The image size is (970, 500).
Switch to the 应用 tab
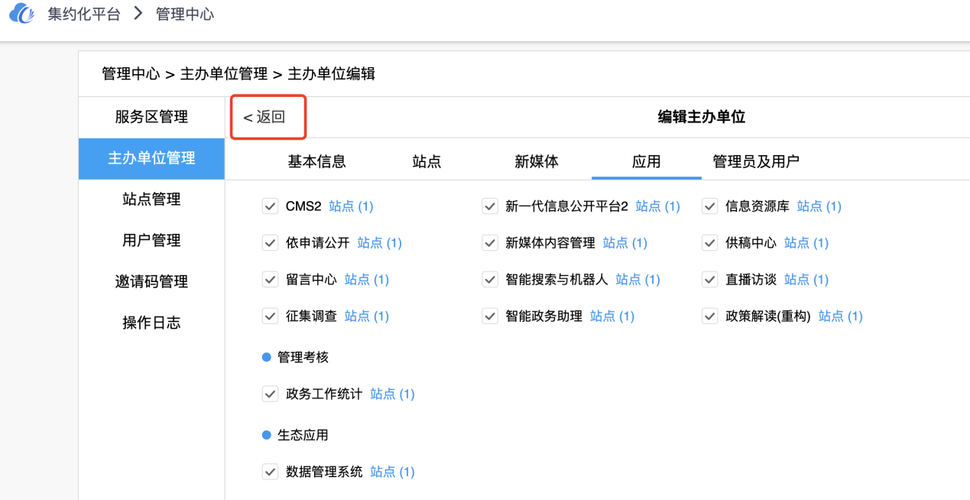[x=646, y=162]
